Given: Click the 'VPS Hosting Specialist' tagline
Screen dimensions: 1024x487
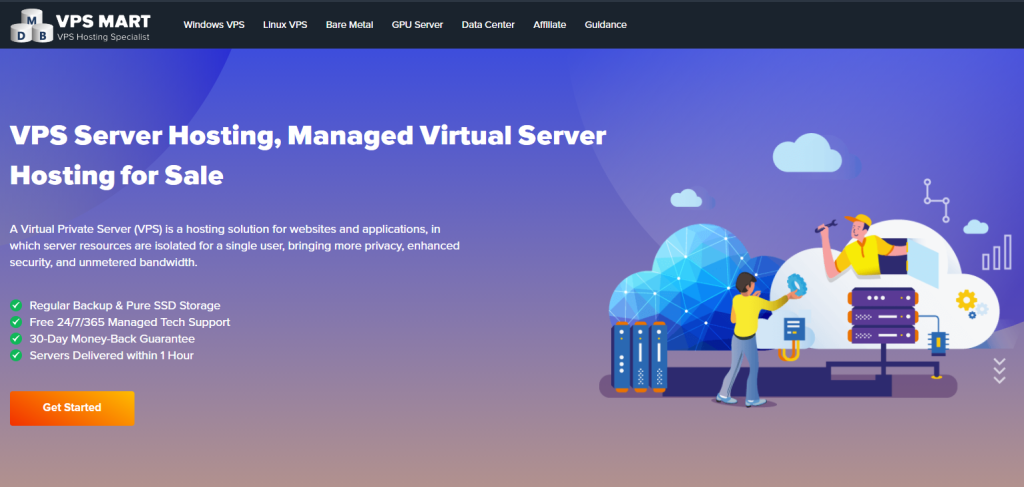Looking at the screenshot, I should tap(103, 37).
